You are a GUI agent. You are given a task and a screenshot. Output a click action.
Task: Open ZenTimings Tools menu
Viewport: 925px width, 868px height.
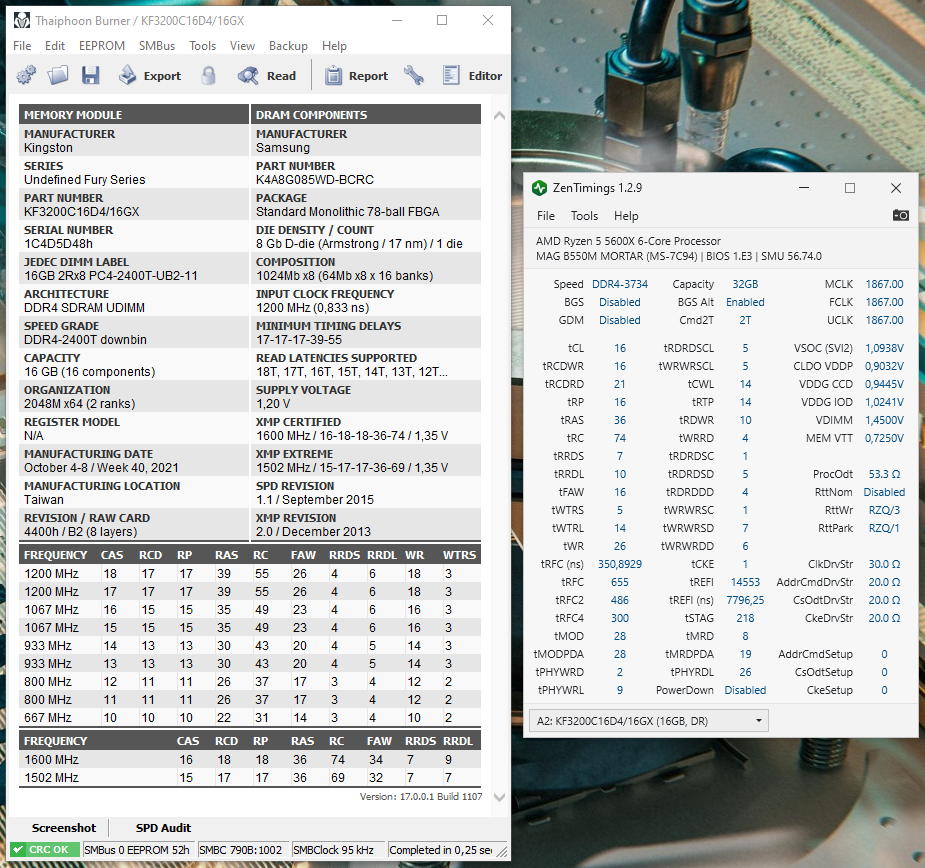click(x=585, y=216)
